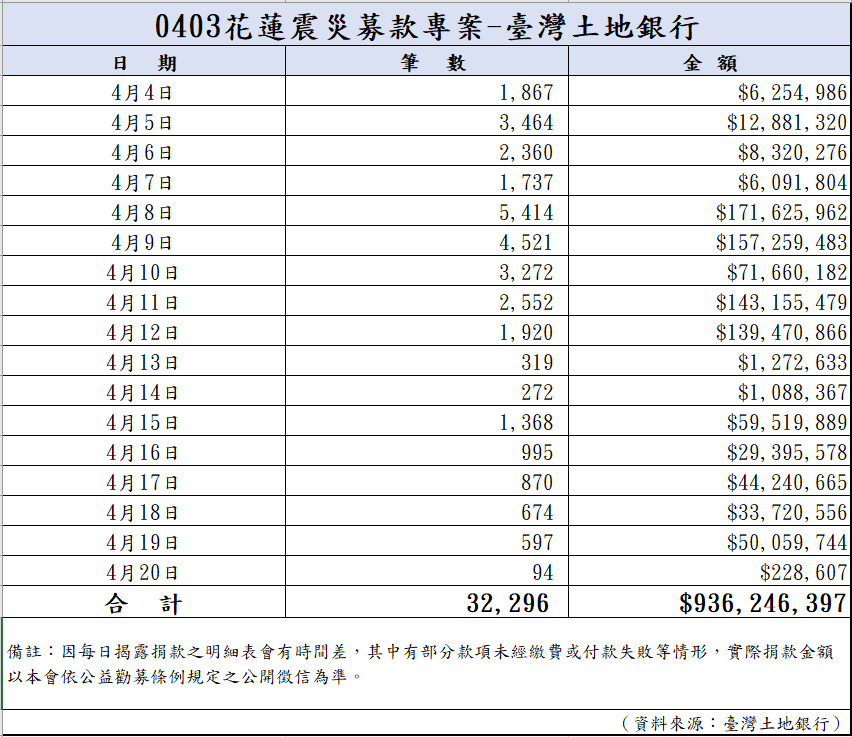
Task: Select the count cell 1,368
Action: [x=427, y=421]
